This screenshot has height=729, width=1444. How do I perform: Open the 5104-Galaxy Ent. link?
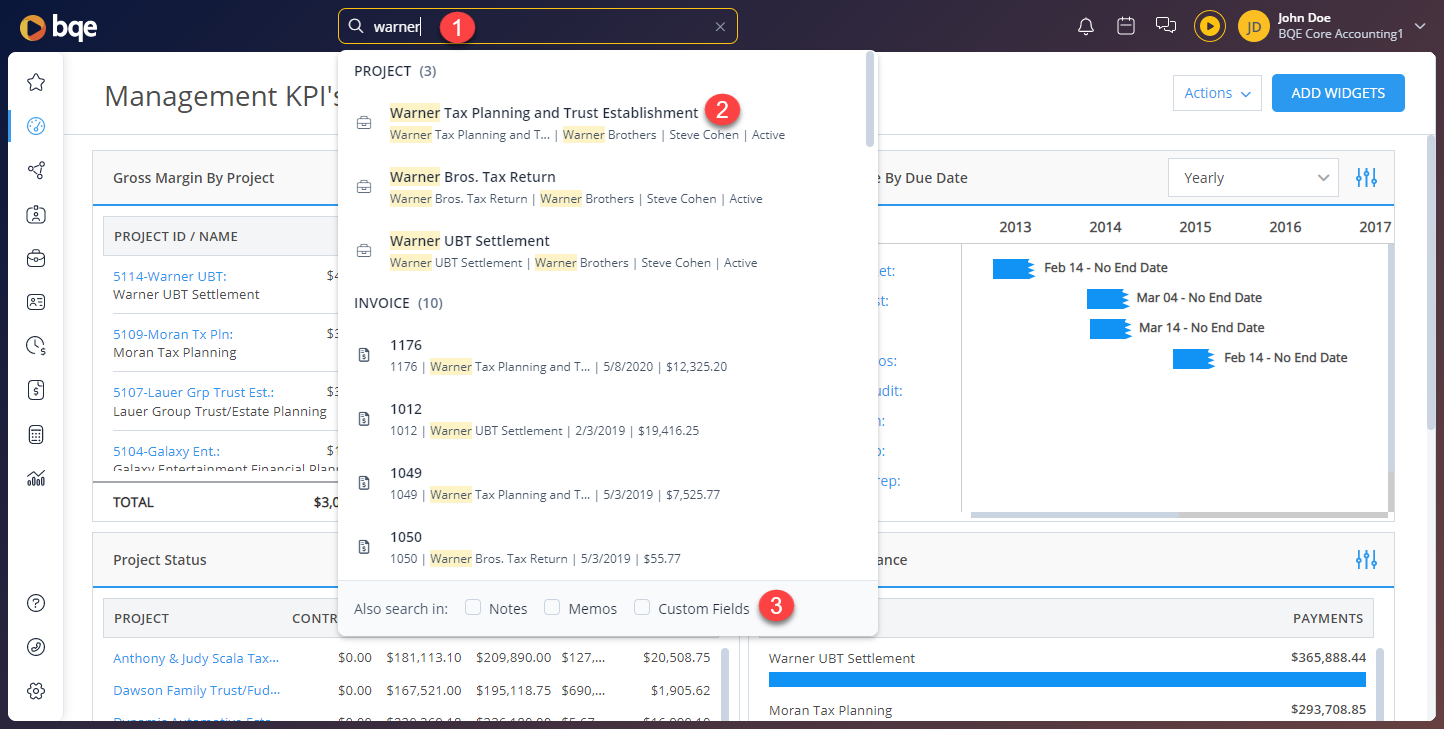click(x=167, y=451)
